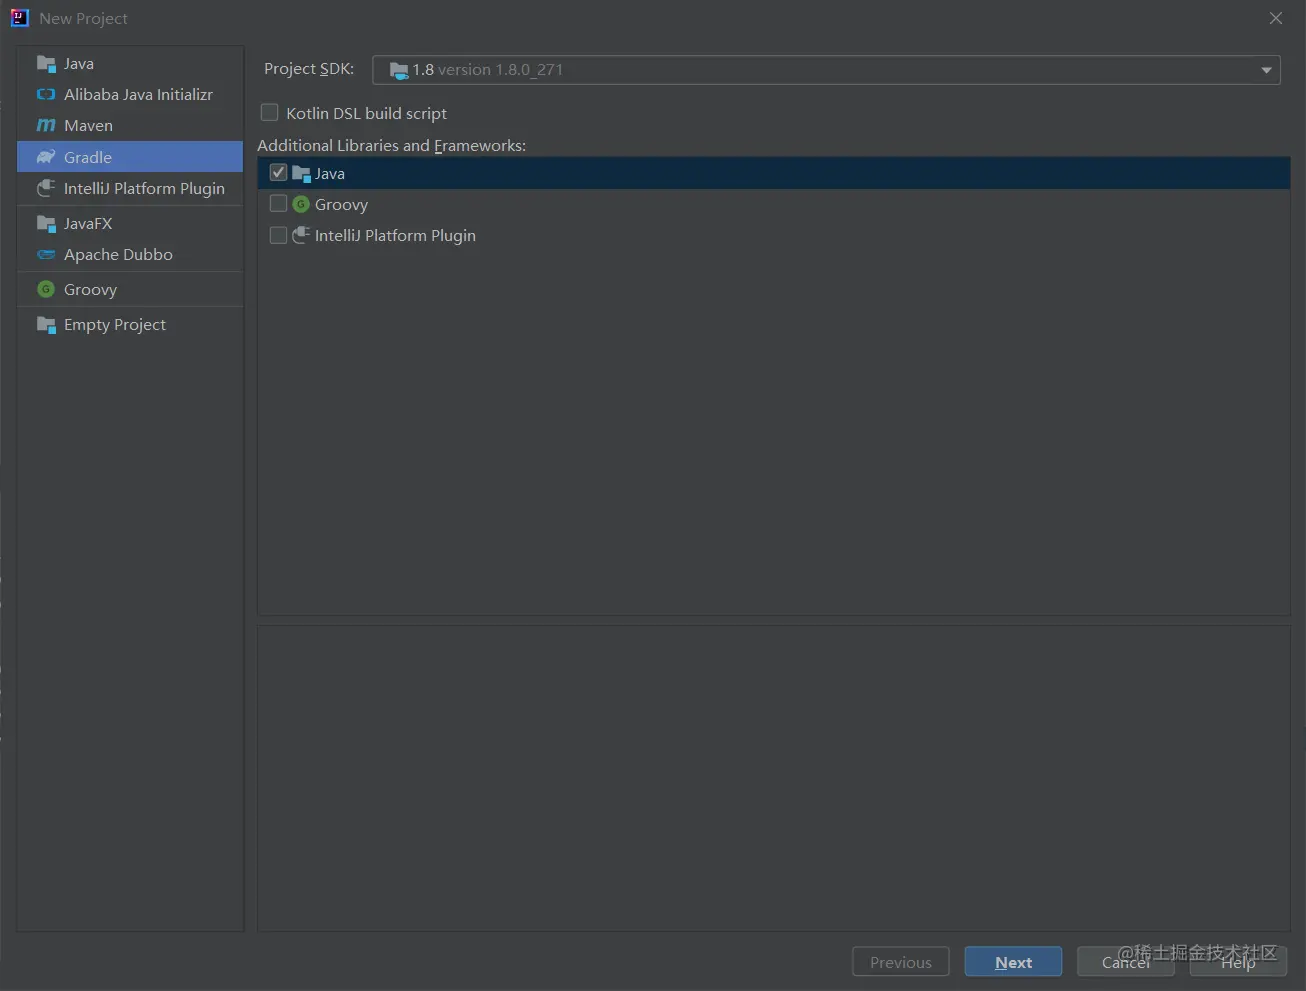
Task: Click the Maven 'm' icon
Action: [46, 126]
